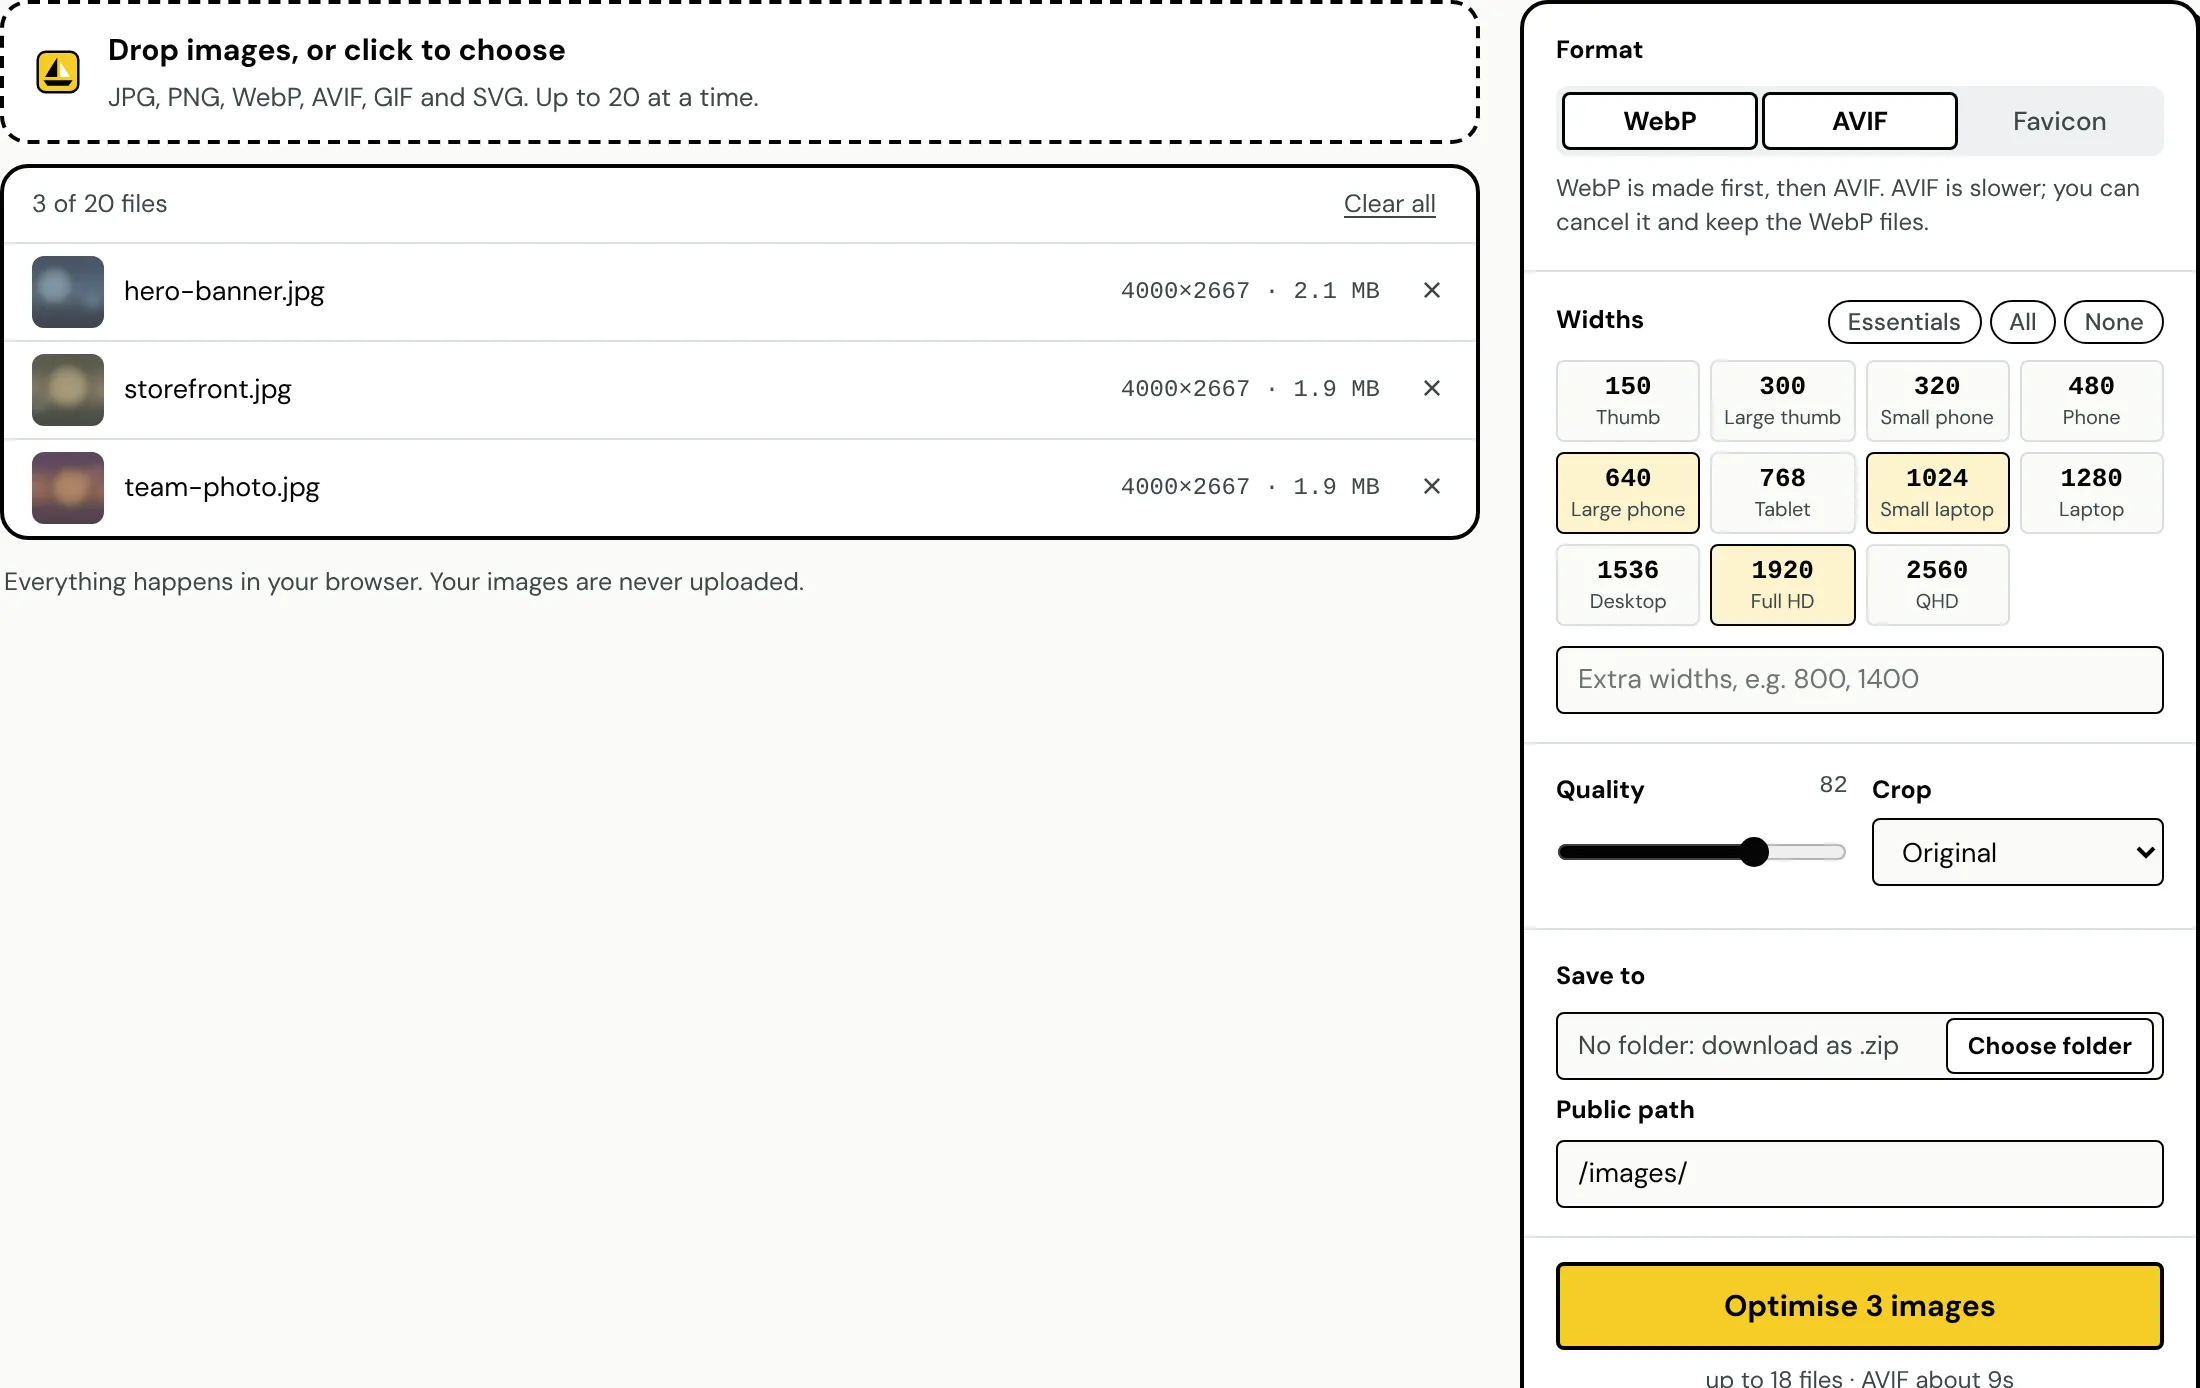Viewport: 2200px width, 1388px height.
Task: Enable the 320 Small phone width
Action: point(1937,401)
